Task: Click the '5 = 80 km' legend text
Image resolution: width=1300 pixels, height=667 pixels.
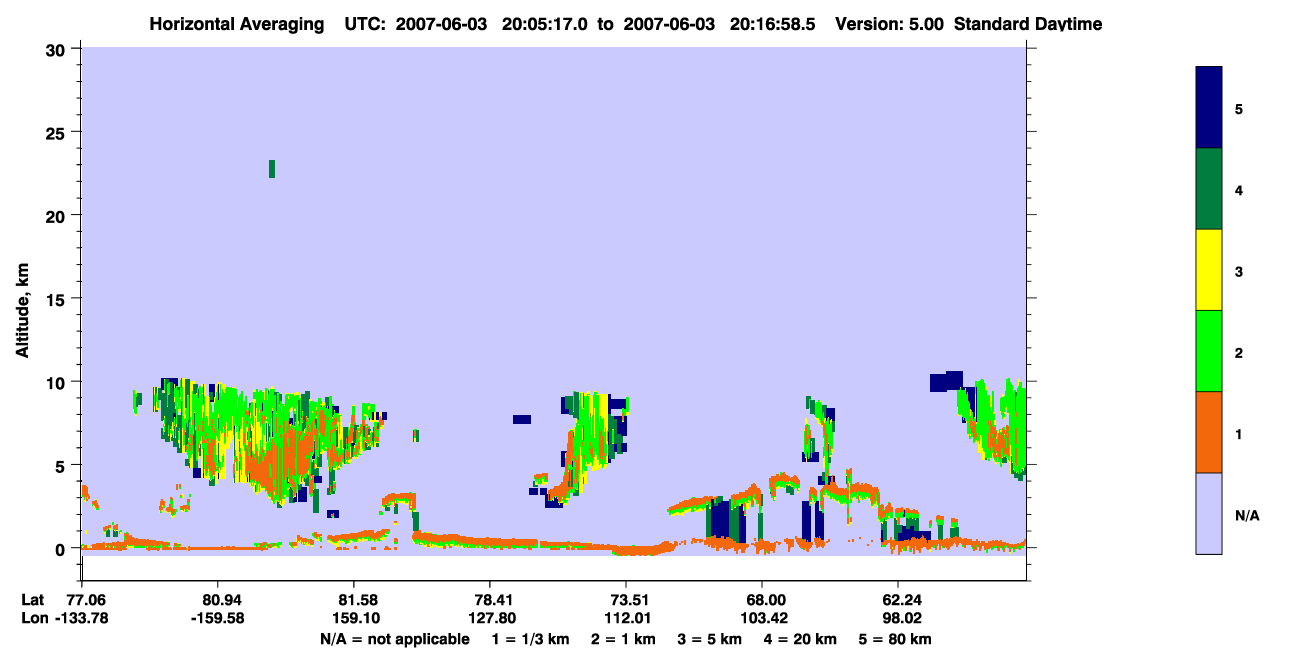Action: (895, 639)
